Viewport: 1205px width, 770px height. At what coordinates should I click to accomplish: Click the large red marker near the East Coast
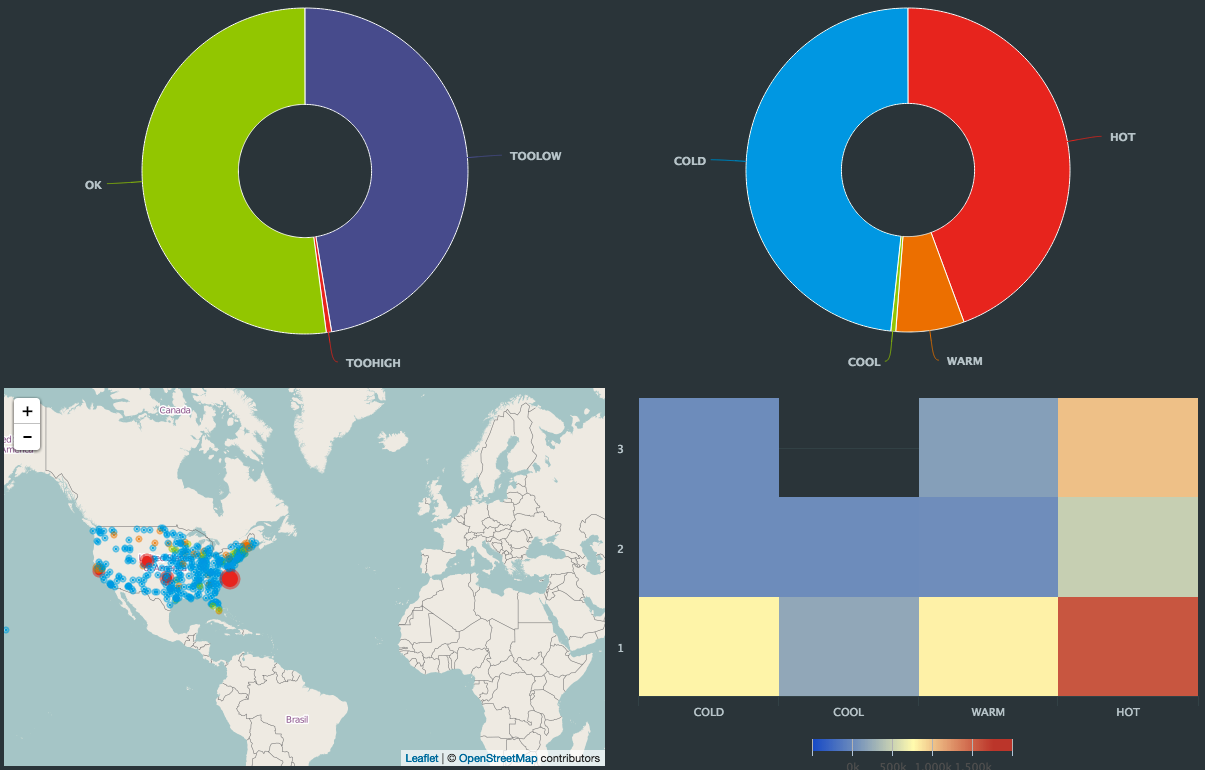pyautogui.click(x=231, y=579)
